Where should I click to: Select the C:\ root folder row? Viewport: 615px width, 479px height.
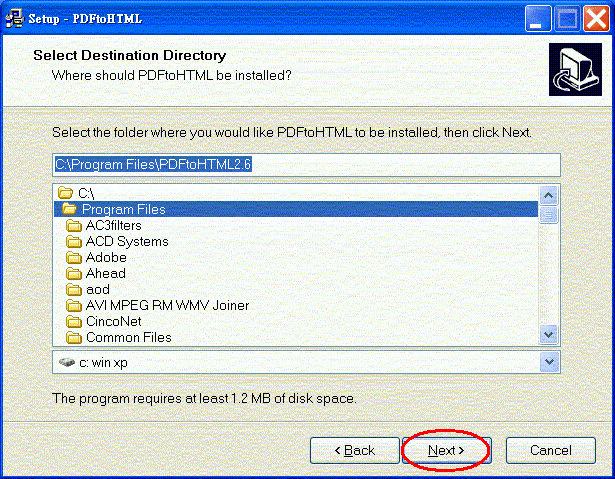(296, 193)
